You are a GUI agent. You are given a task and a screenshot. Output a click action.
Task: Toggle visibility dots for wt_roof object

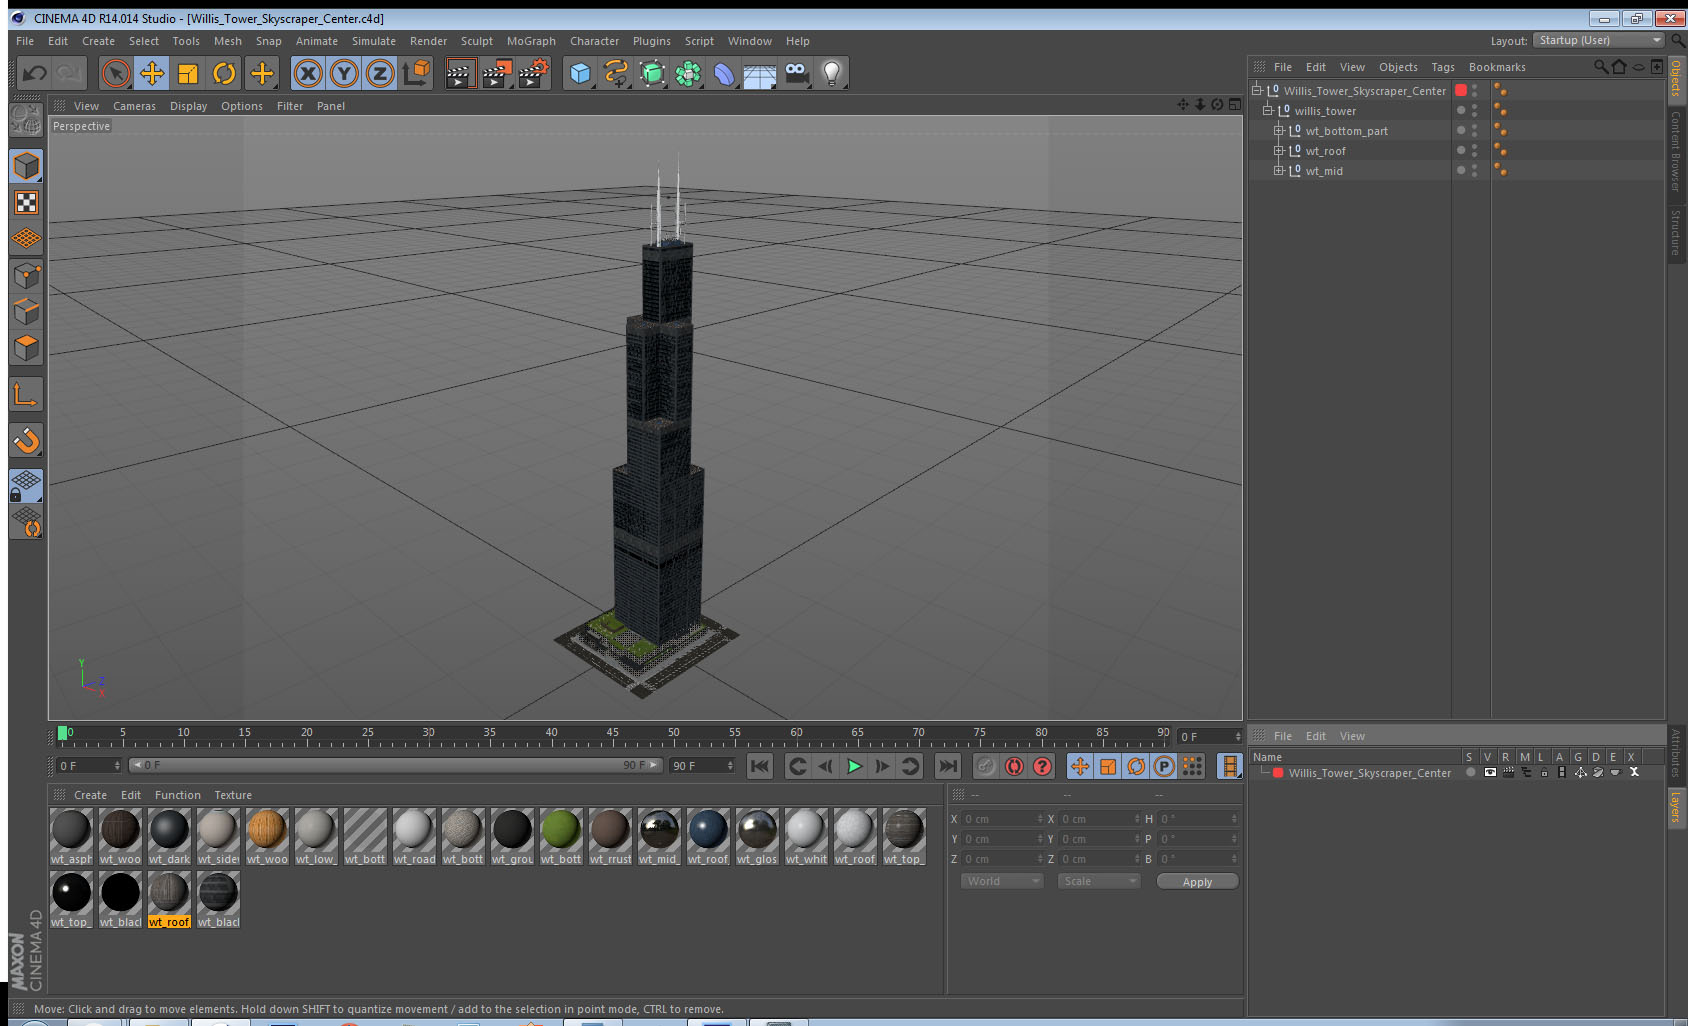point(1474,150)
